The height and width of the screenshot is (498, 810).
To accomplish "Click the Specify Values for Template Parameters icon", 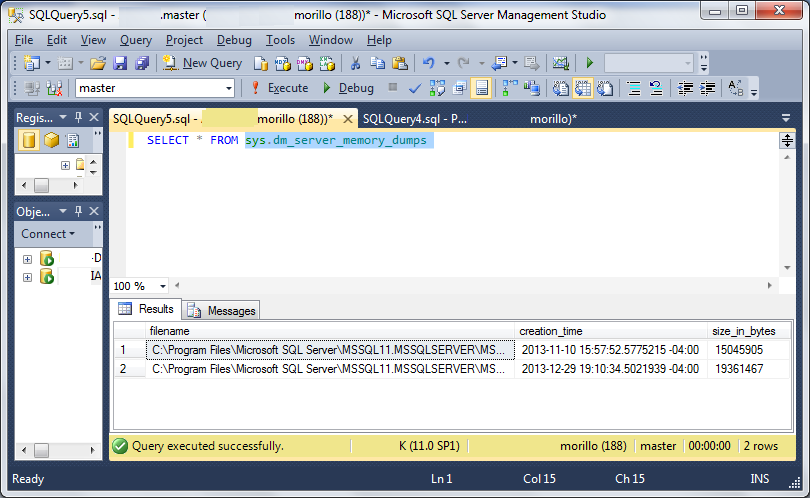I will (736, 88).
